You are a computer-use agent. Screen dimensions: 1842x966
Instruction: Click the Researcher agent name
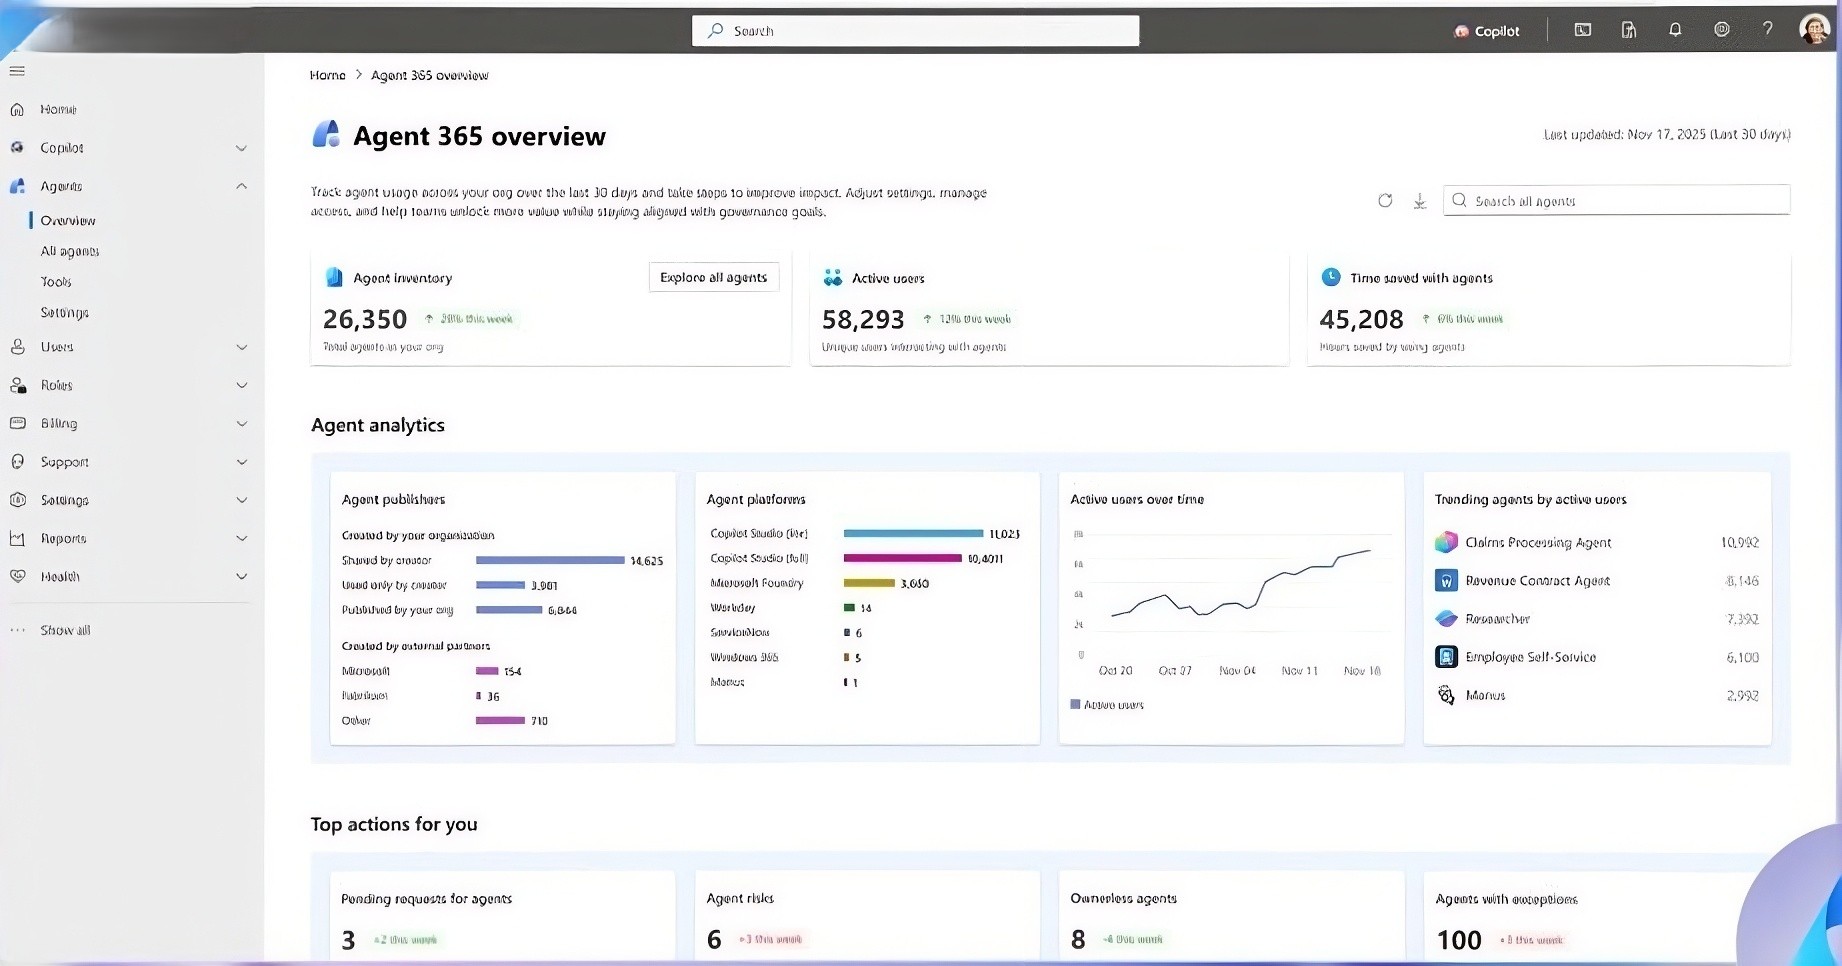[1498, 619]
